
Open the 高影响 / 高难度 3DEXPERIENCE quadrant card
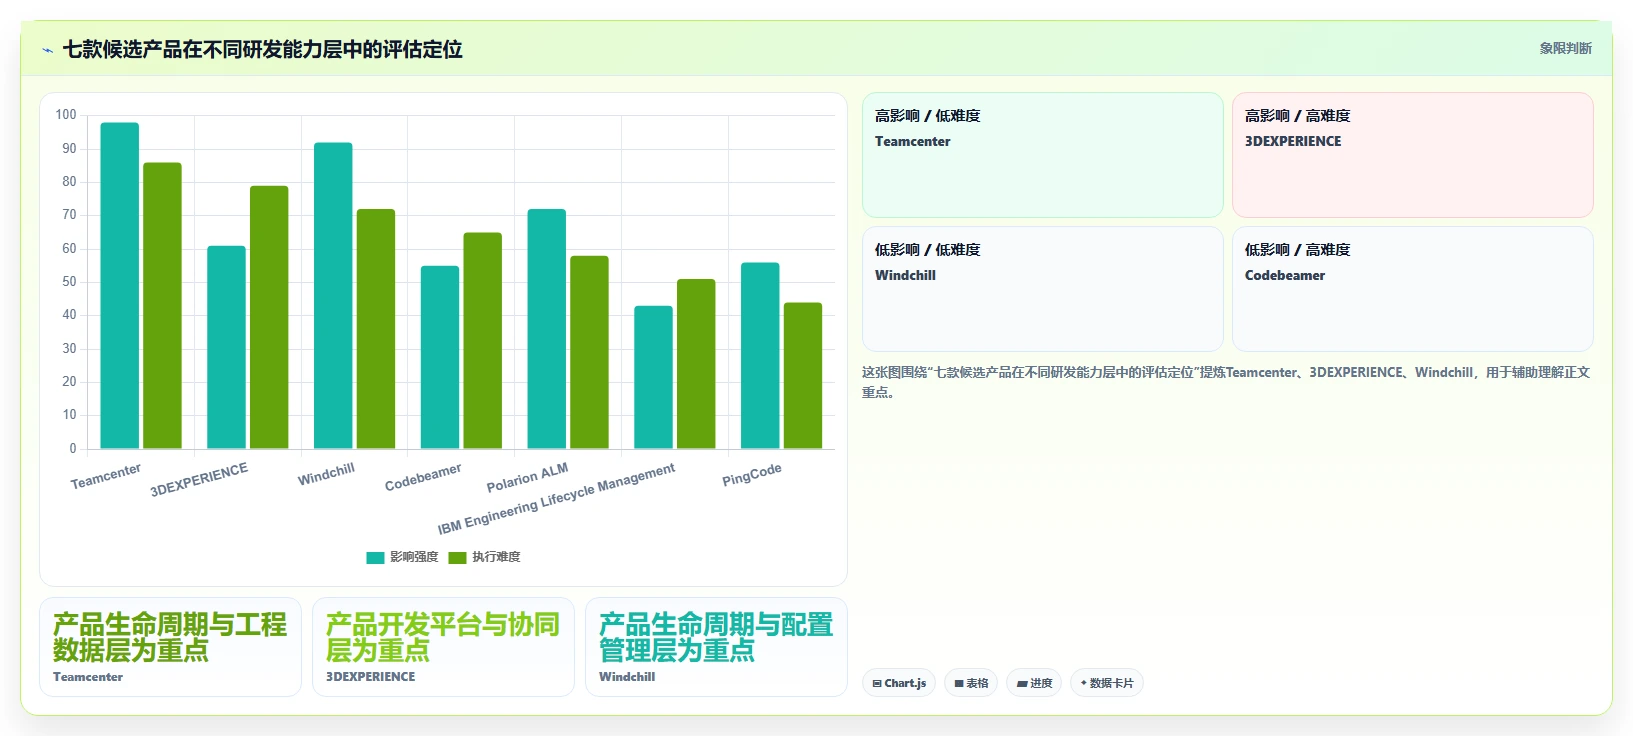tap(1412, 155)
